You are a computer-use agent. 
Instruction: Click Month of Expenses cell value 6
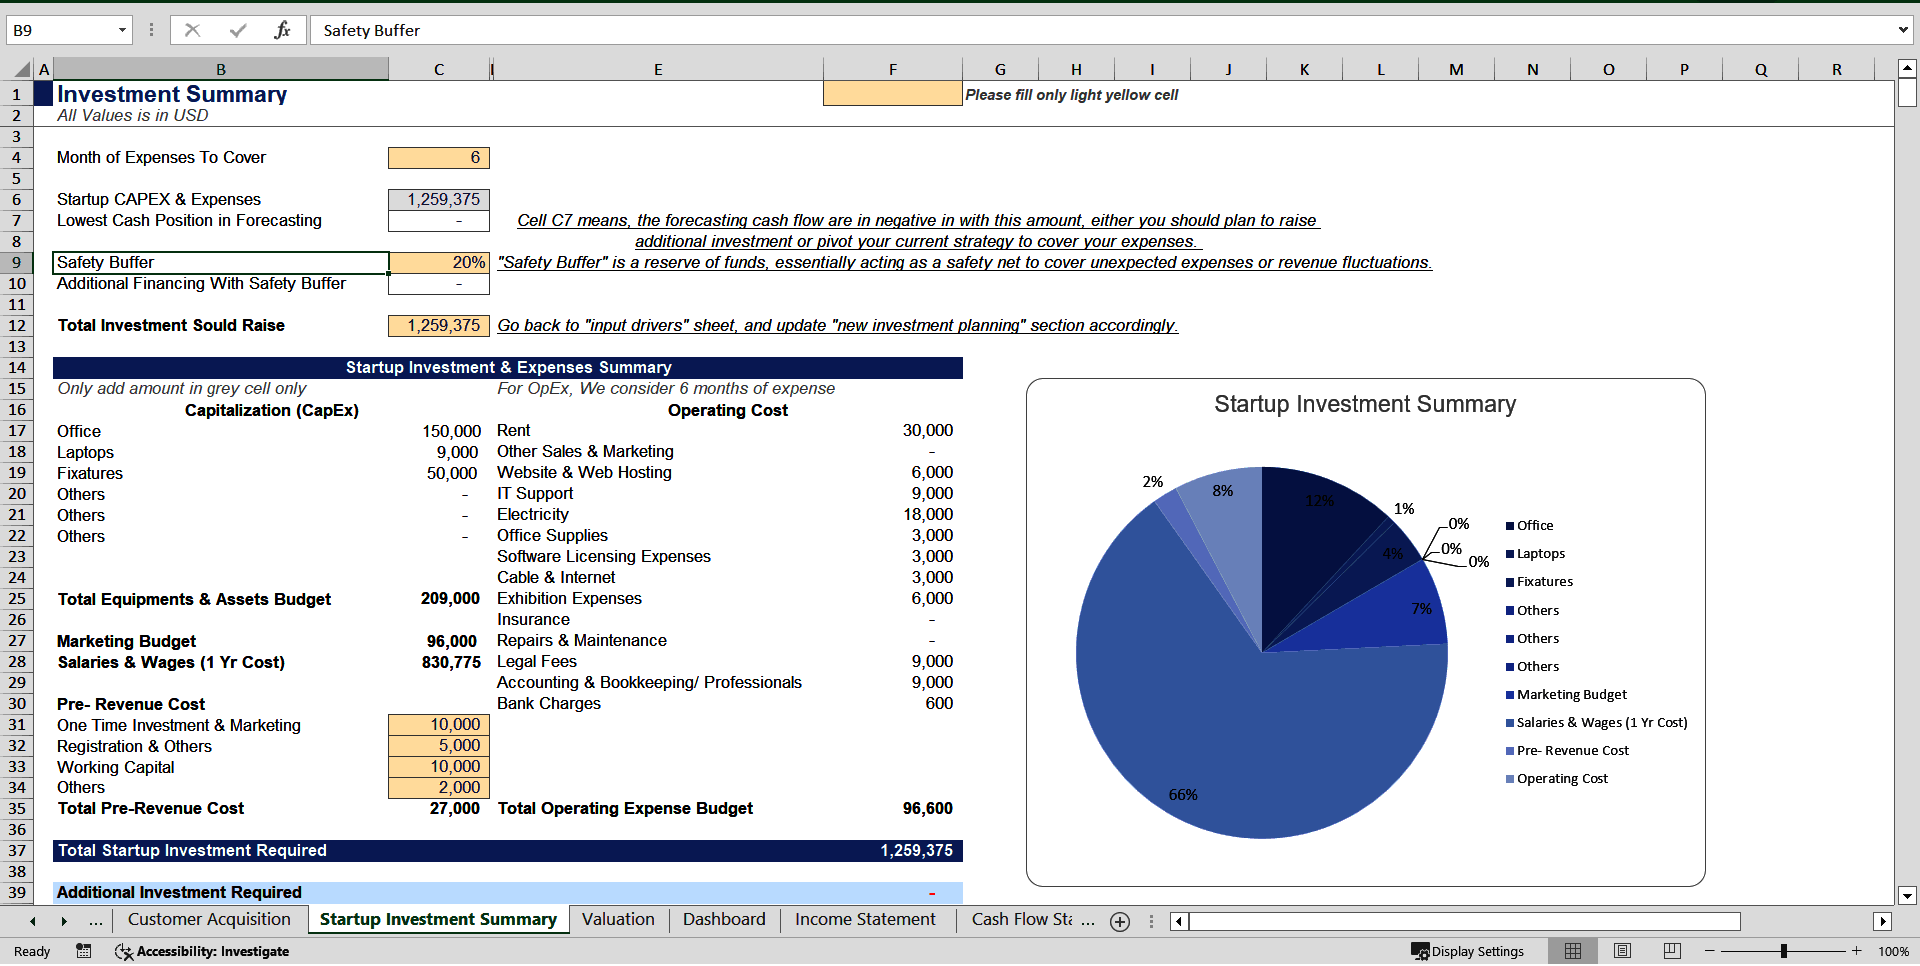click(x=438, y=157)
